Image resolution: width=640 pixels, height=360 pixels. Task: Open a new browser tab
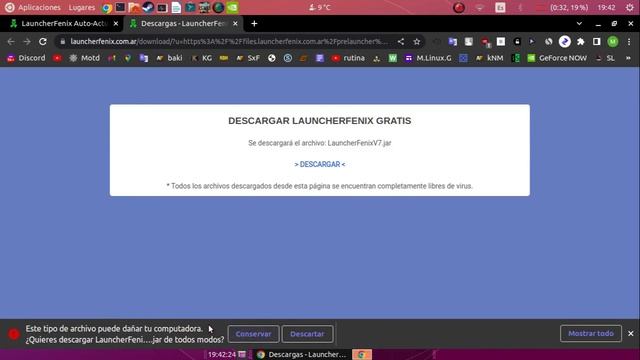(x=254, y=24)
